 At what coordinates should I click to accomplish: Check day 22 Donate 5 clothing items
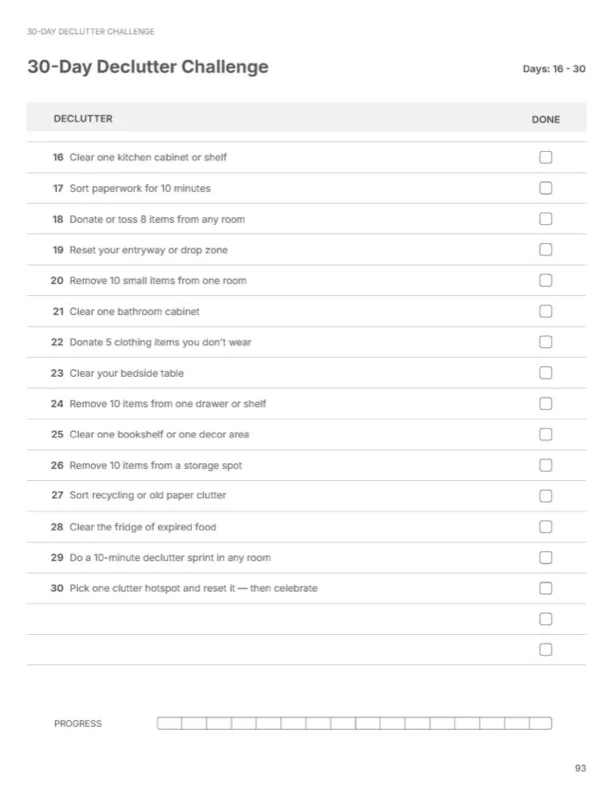click(546, 342)
